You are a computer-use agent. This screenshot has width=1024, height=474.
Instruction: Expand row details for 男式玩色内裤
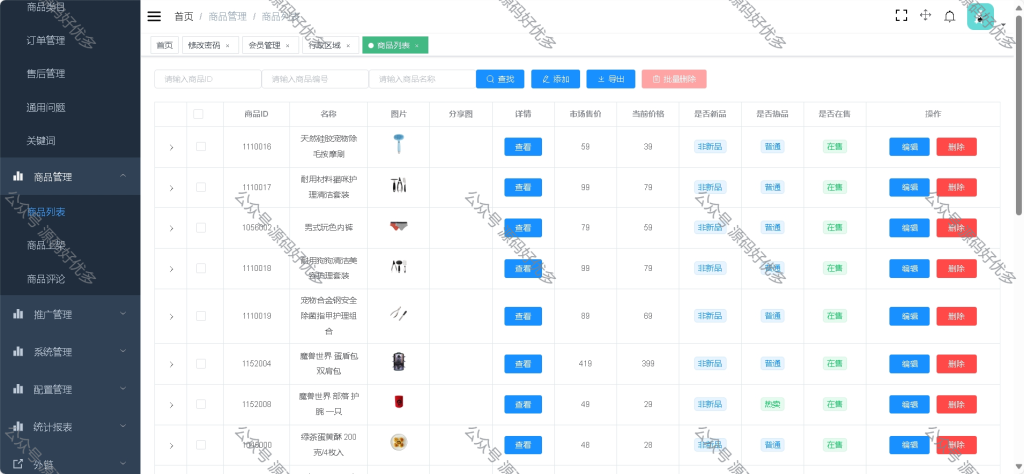click(x=171, y=229)
